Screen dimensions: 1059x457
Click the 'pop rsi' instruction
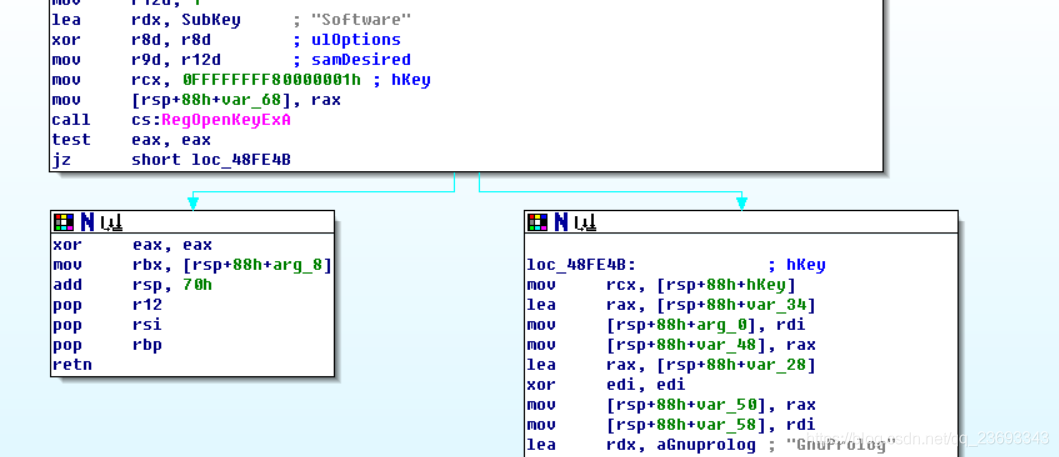107,325
